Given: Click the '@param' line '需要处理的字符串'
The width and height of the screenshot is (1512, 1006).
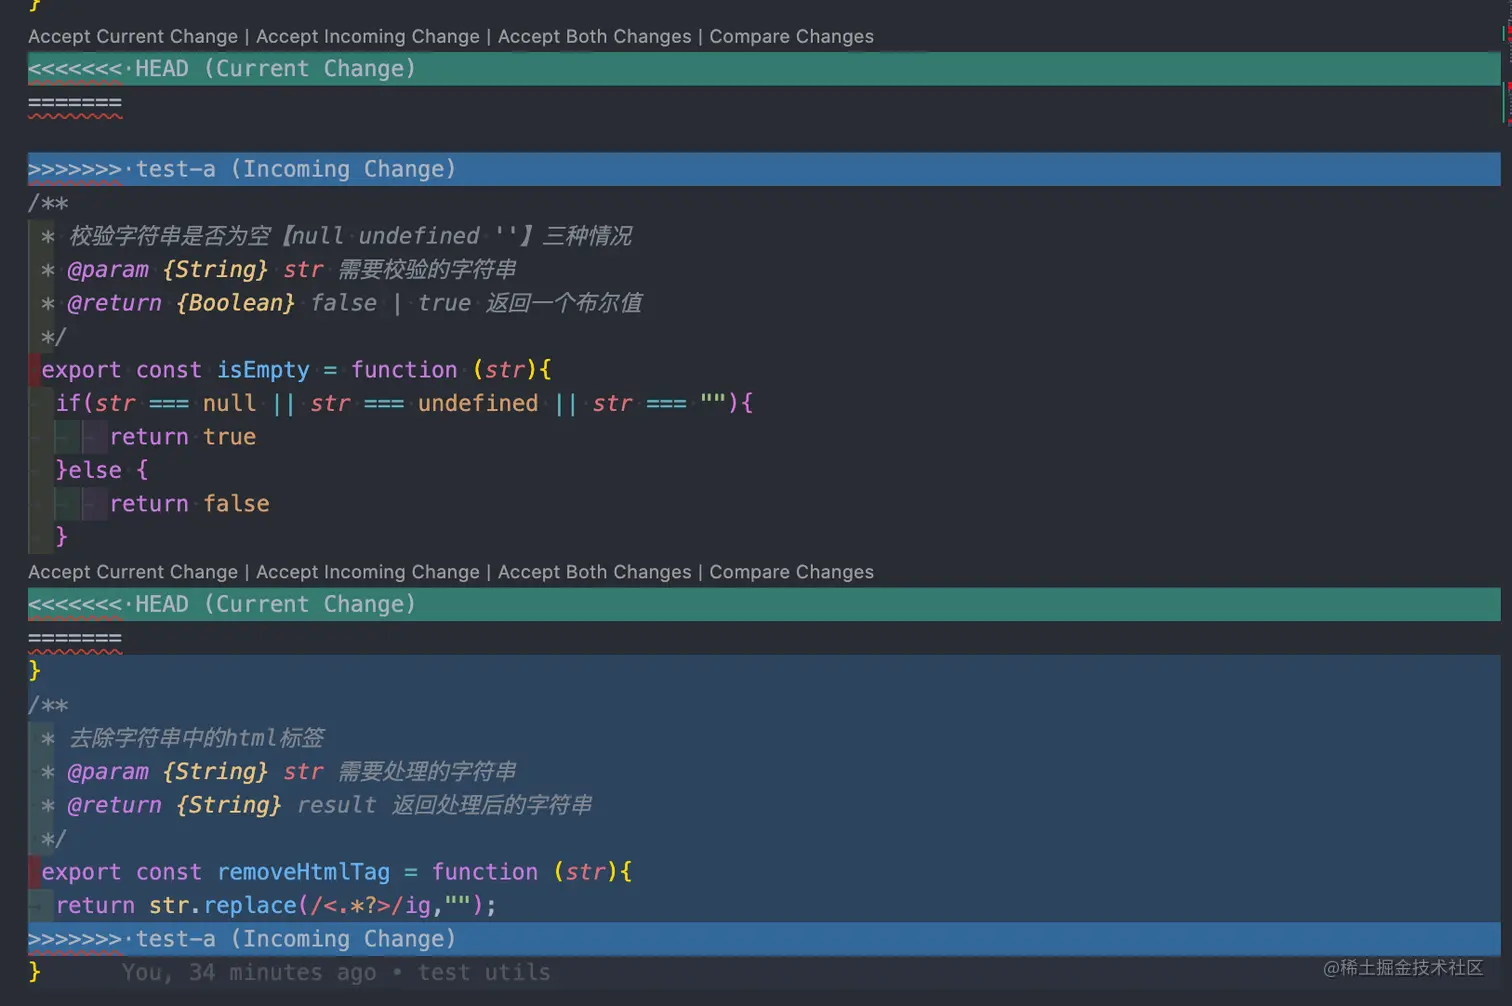Looking at the screenshot, I should point(279,772).
